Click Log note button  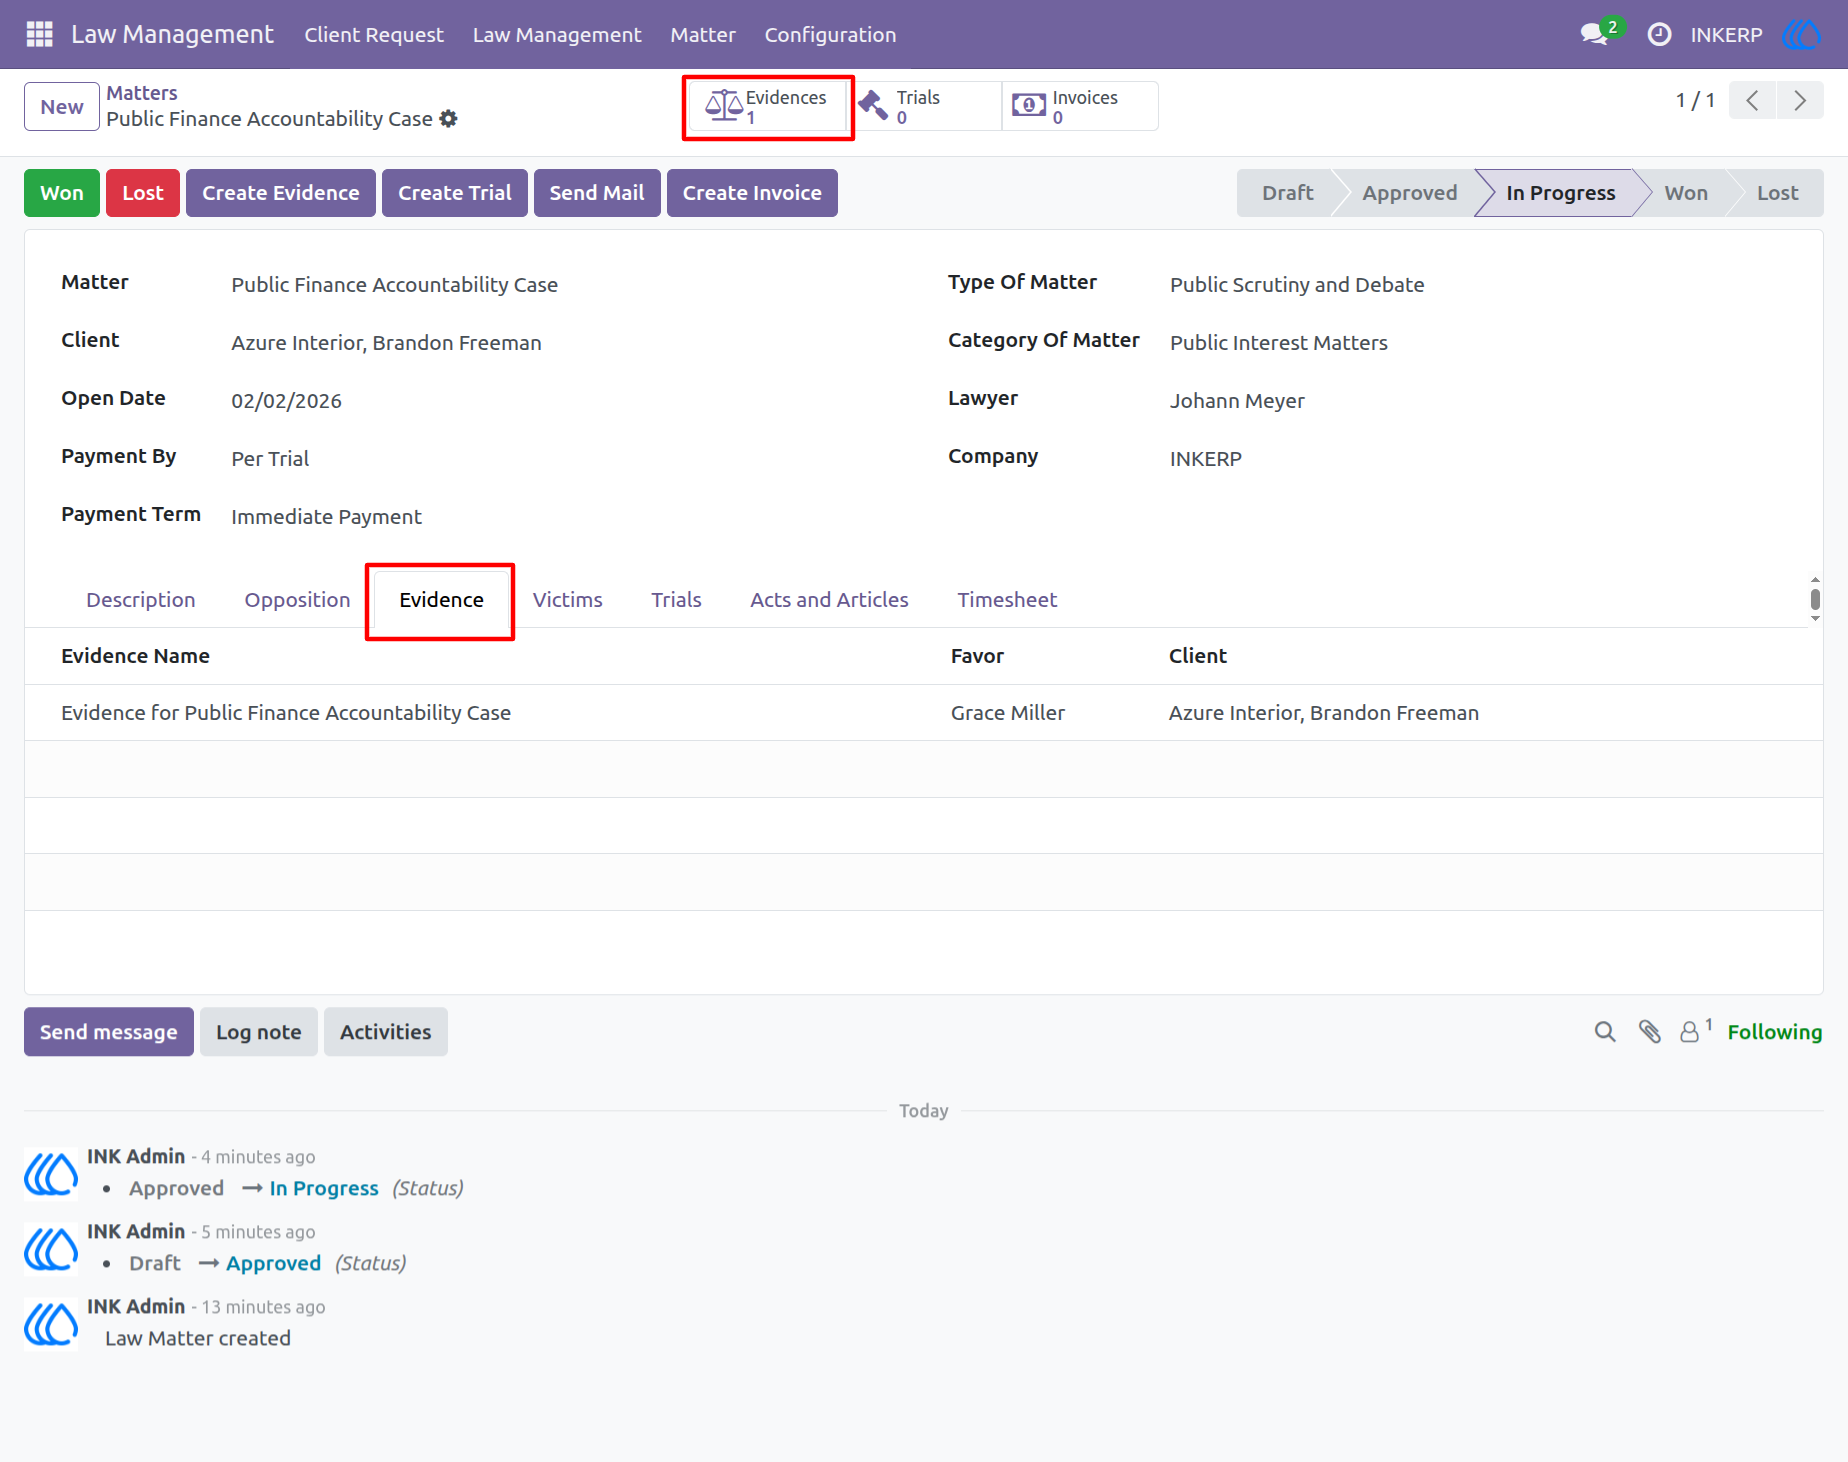point(259,1032)
